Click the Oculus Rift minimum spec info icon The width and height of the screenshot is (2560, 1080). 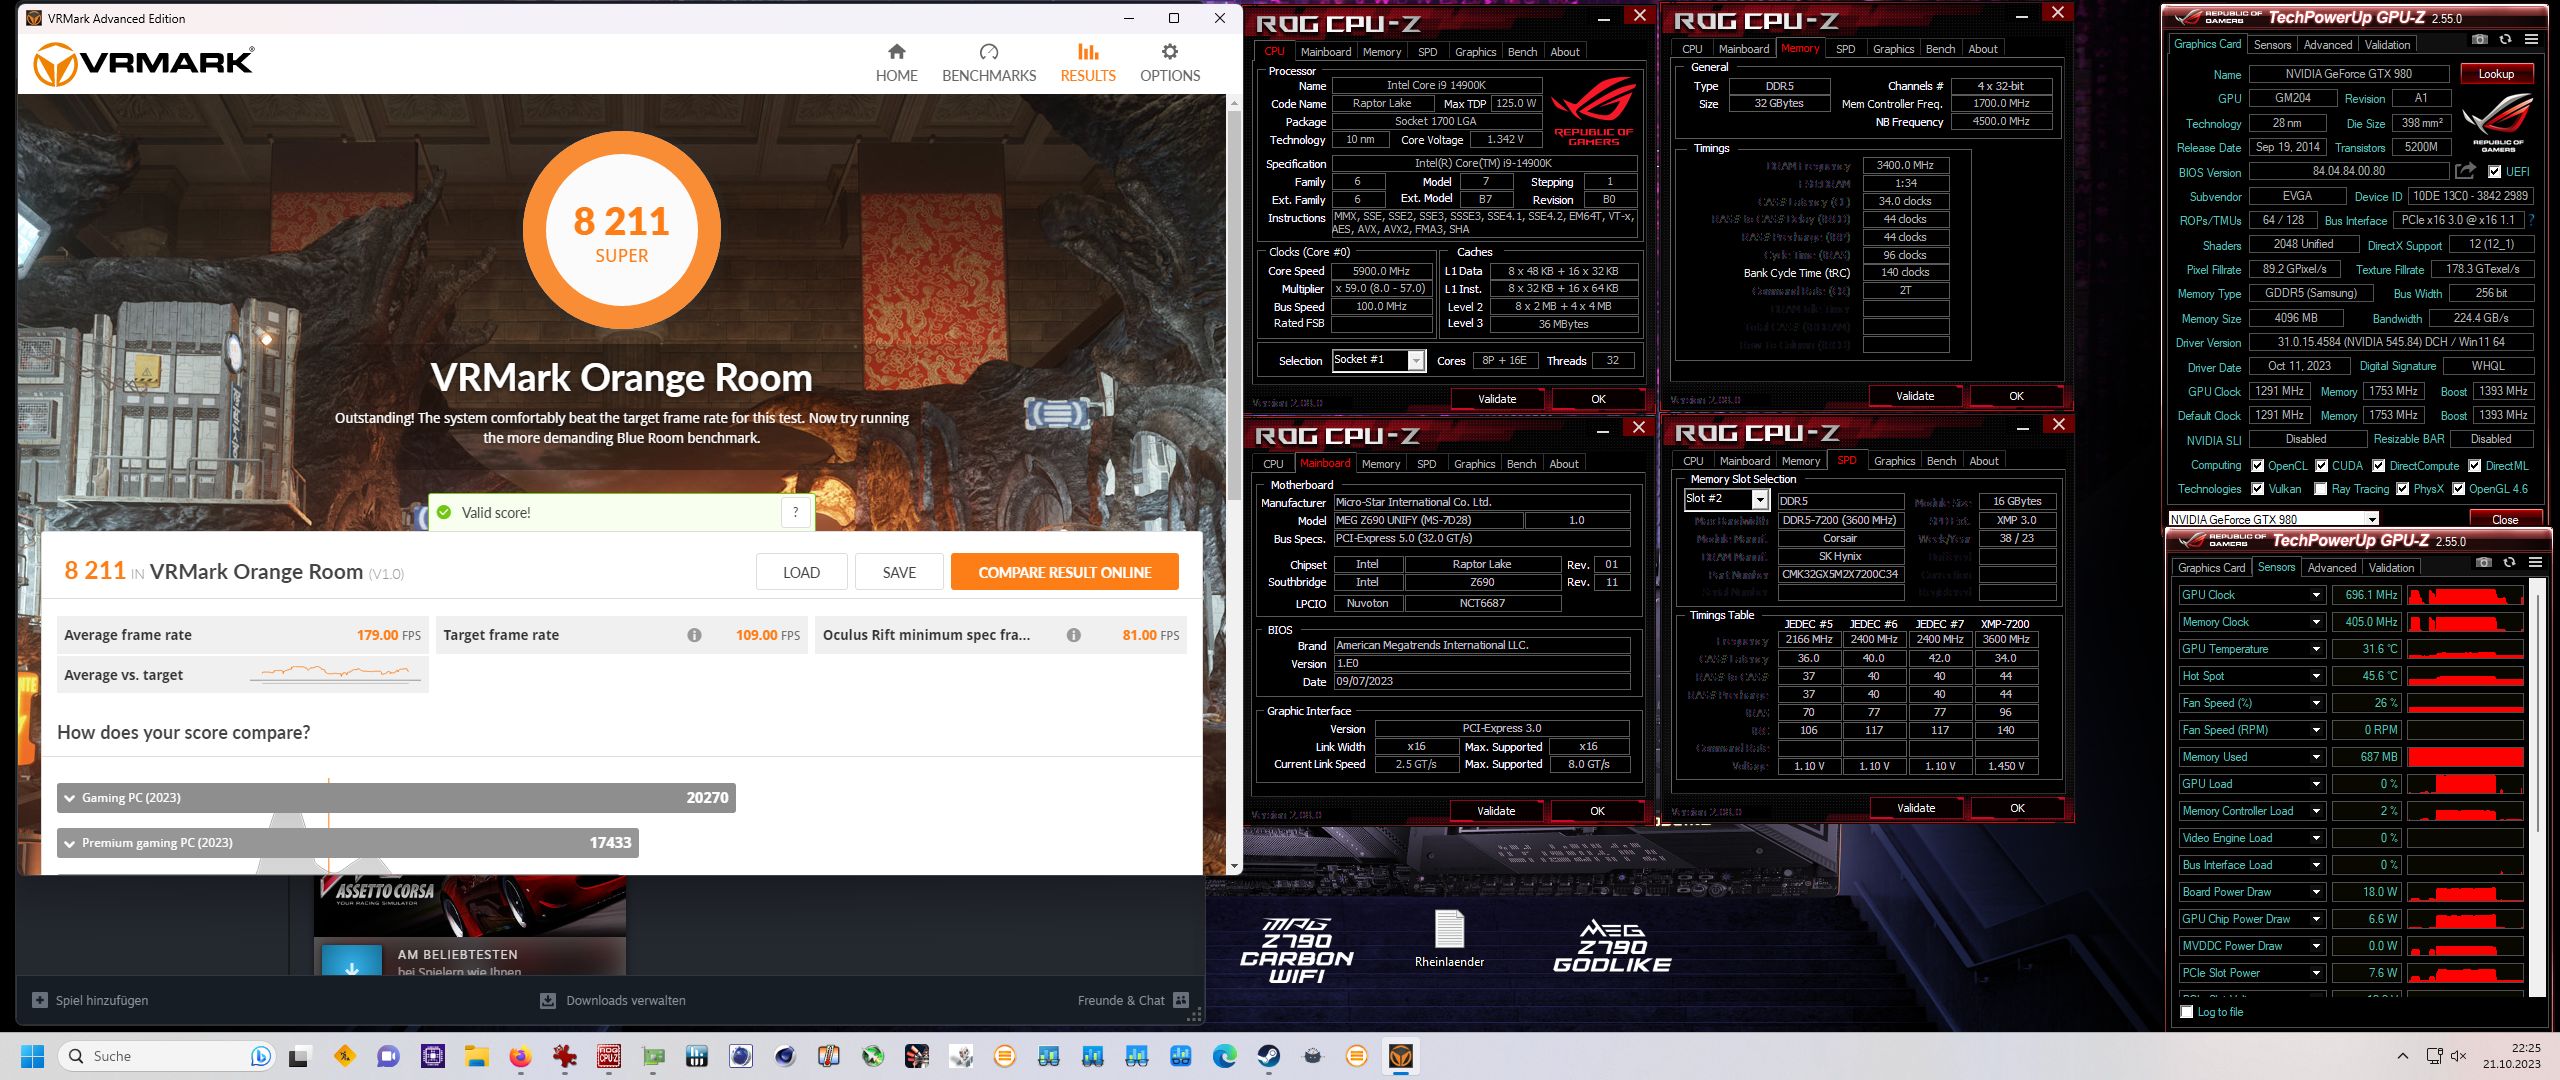1073,635
